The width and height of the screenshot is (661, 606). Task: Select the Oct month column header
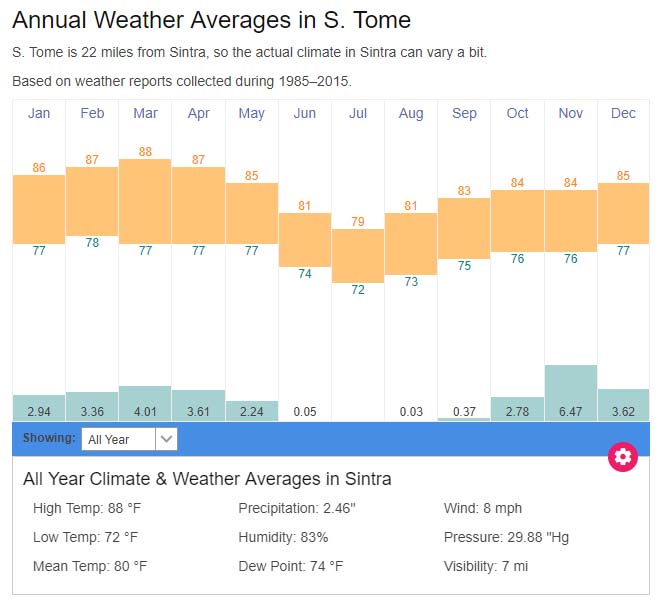[x=517, y=114]
